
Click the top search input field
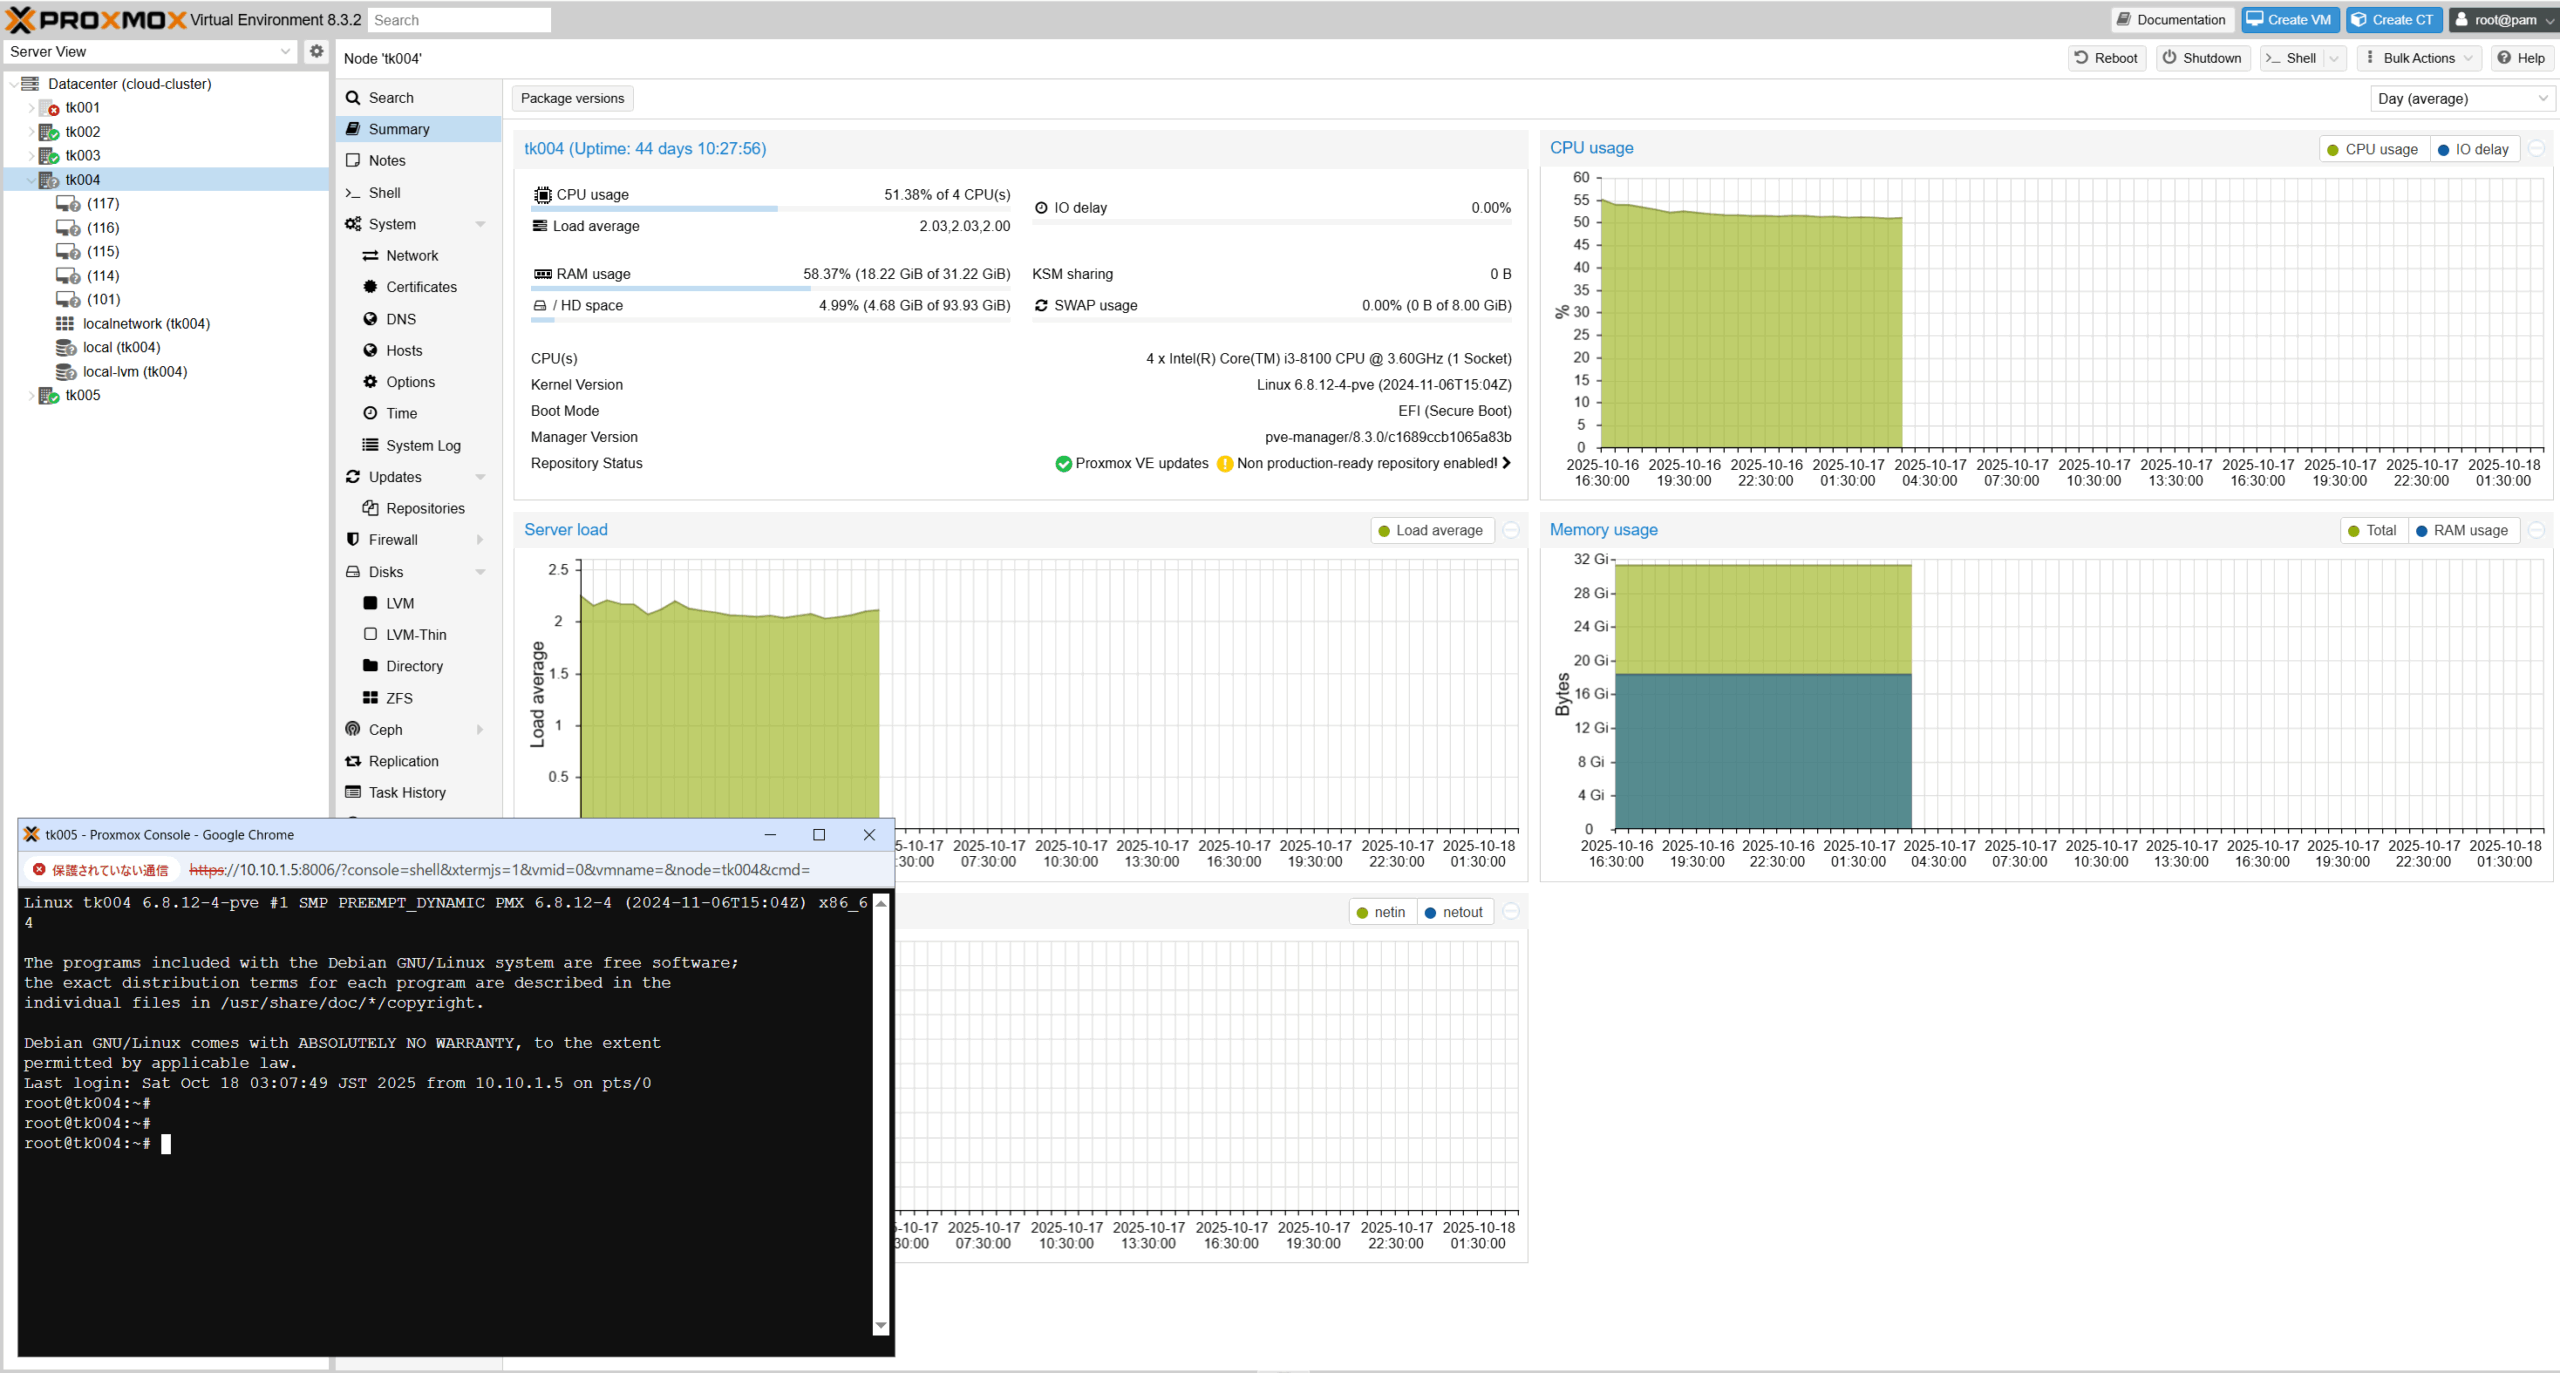coord(459,20)
